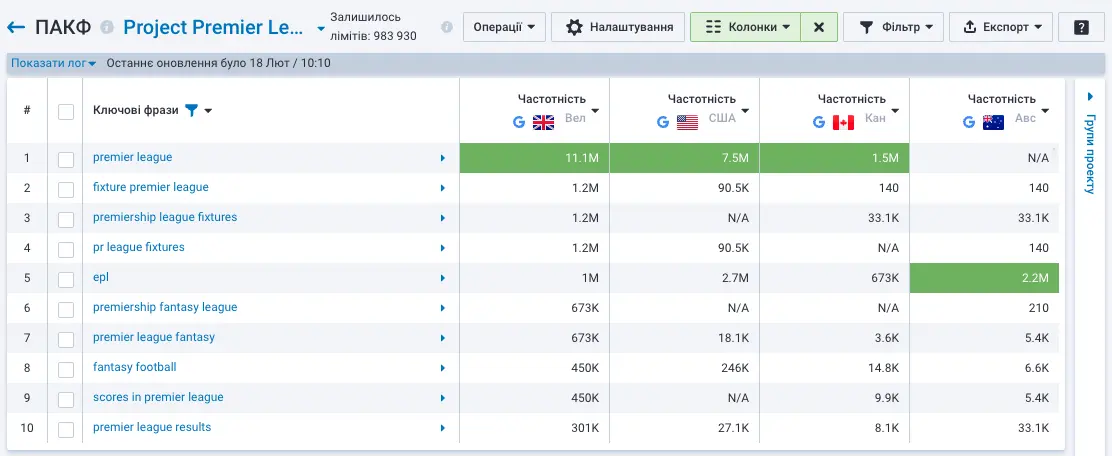This screenshot has height=456, width=1112.
Task: Click the info icon beside ПАКФ title
Action: tap(107, 27)
